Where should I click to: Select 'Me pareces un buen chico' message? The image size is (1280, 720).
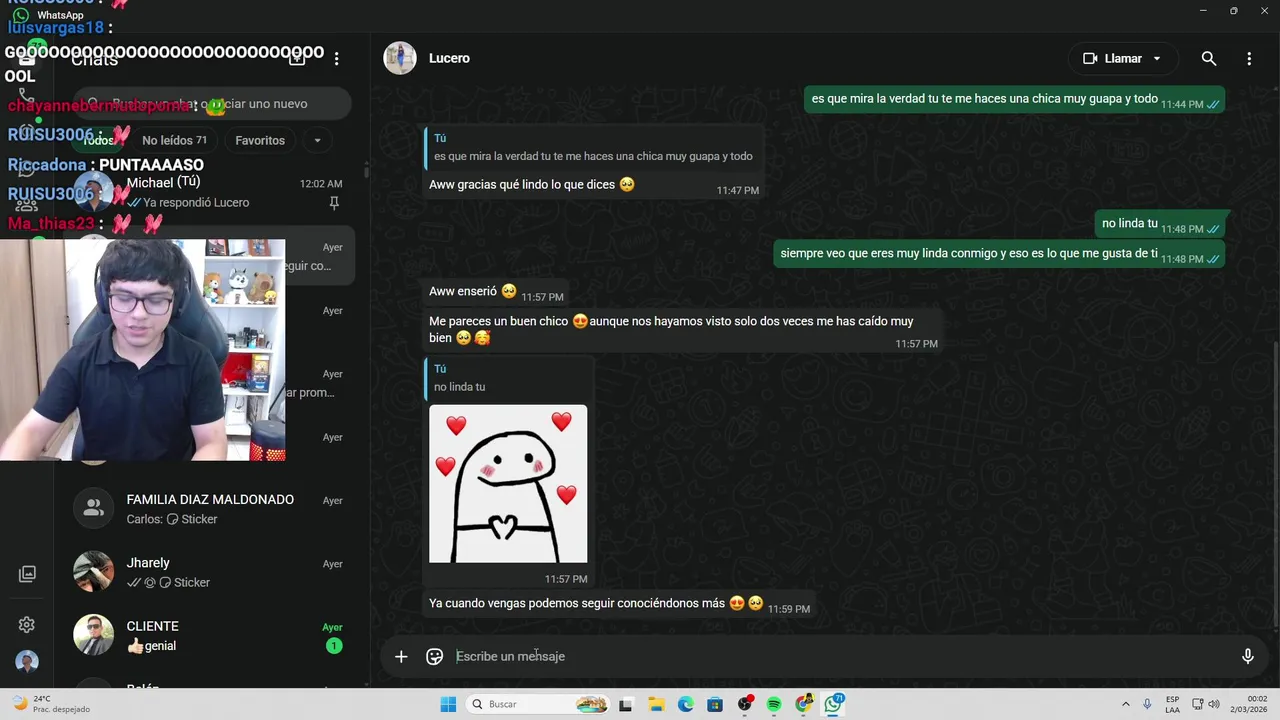click(671, 330)
